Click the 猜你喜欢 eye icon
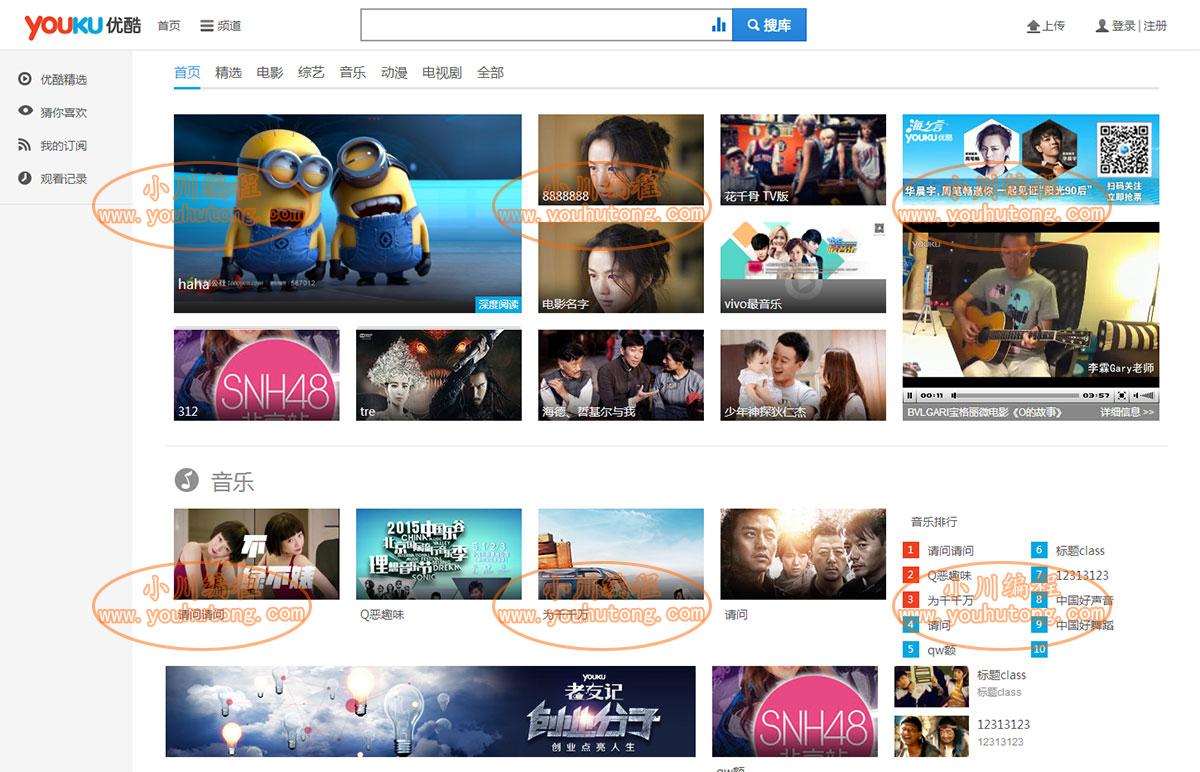 pyautogui.click(x=25, y=112)
